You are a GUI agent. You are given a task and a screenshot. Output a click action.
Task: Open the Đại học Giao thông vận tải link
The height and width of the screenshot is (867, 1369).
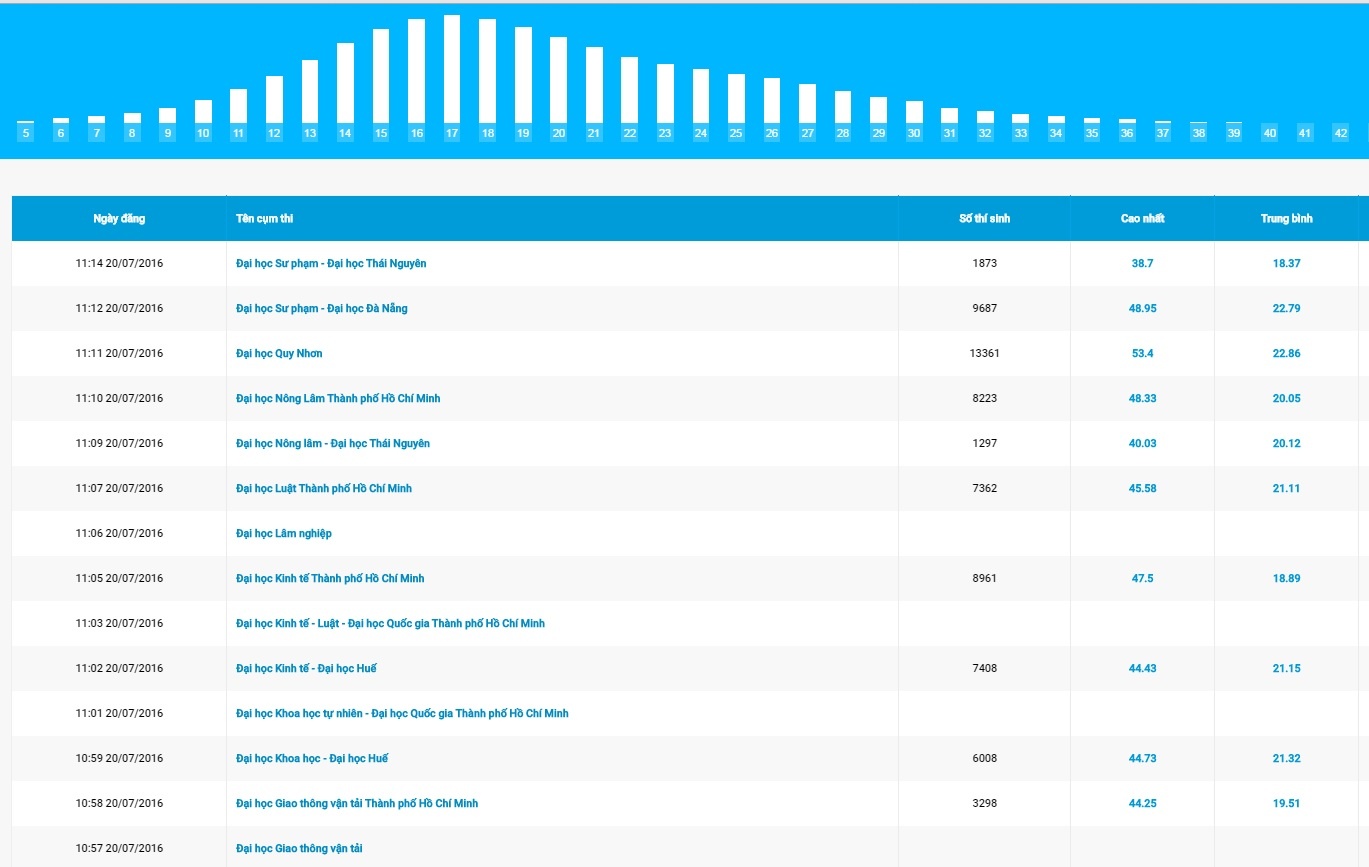pos(299,849)
